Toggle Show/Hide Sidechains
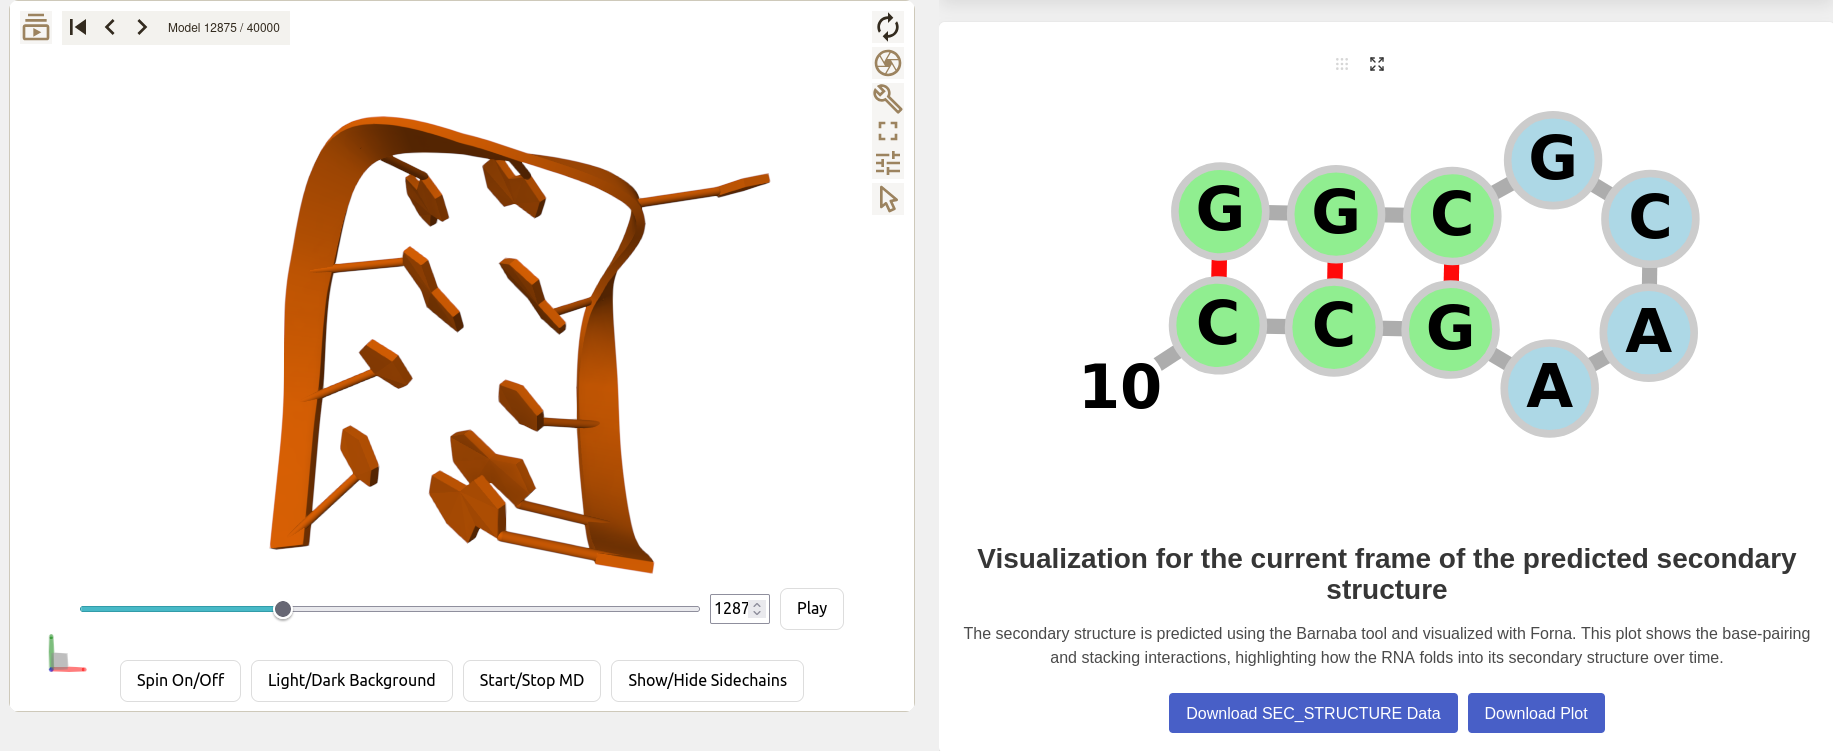The width and height of the screenshot is (1833, 751). (x=707, y=680)
